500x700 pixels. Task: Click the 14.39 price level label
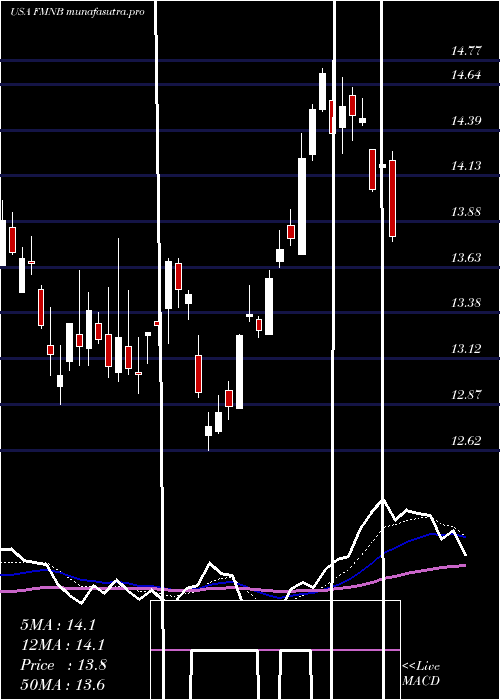pos(466,121)
